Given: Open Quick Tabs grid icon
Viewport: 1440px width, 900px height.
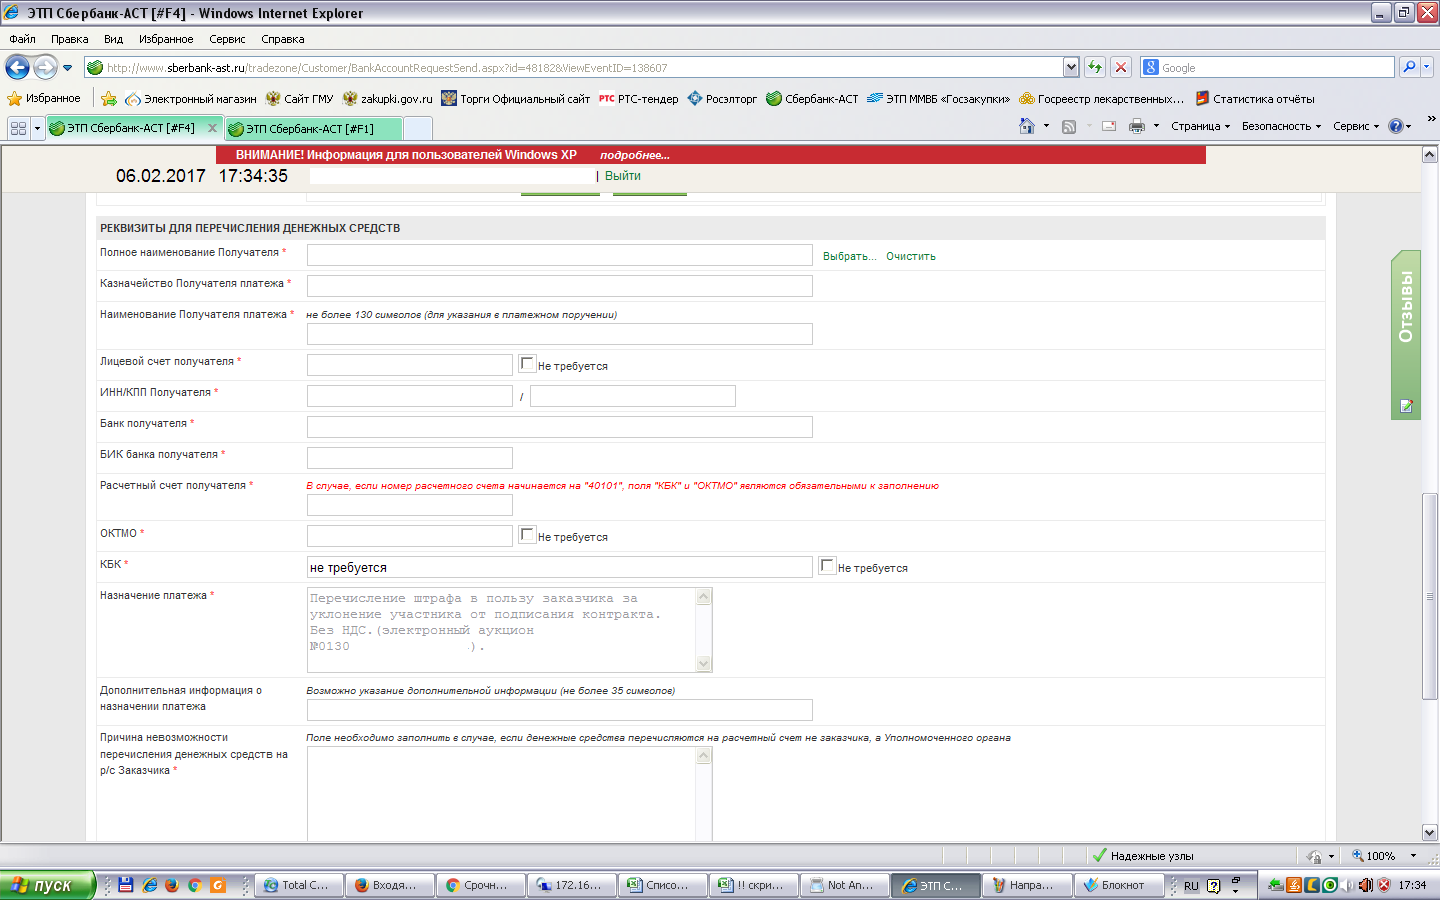Looking at the screenshot, I should pyautogui.click(x=18, y=128).
